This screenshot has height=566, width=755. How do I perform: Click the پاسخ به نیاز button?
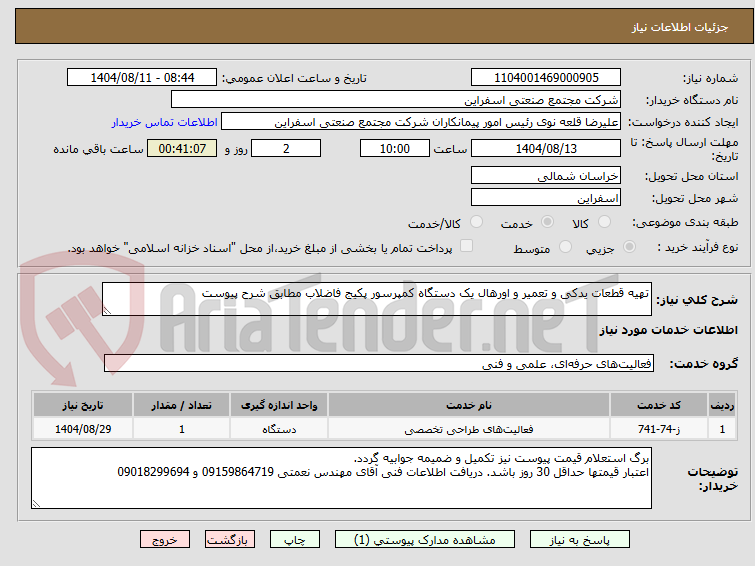click(580, 540)
